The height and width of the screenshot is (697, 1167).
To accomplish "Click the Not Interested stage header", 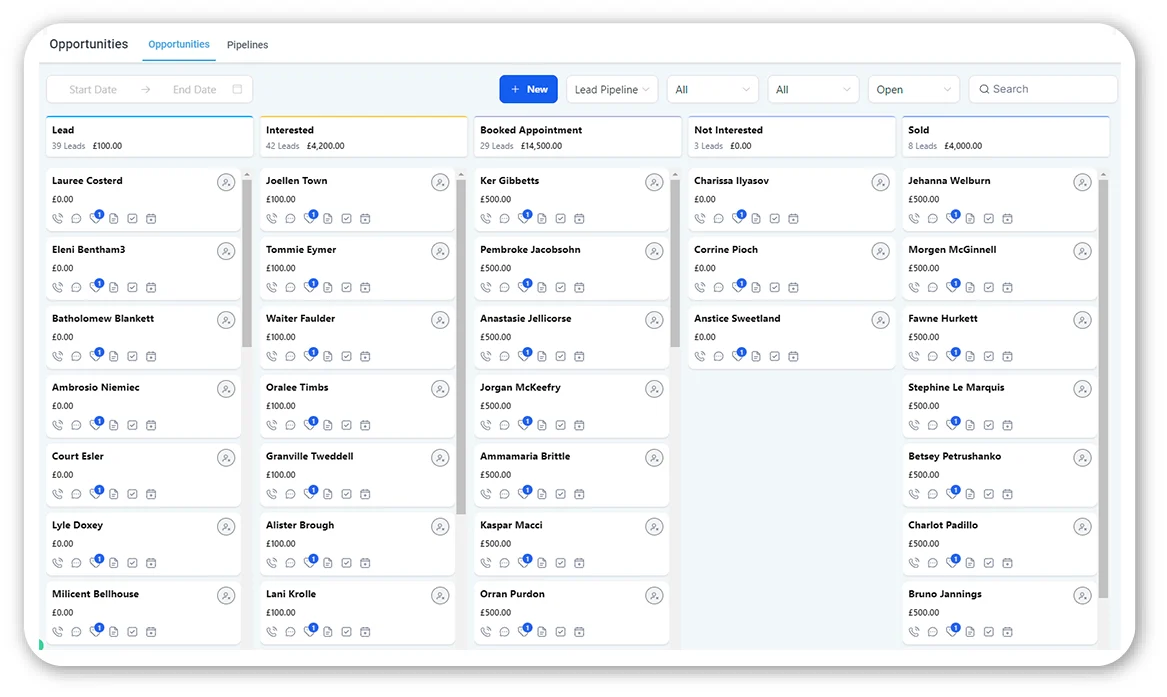I will coord(791,137).
